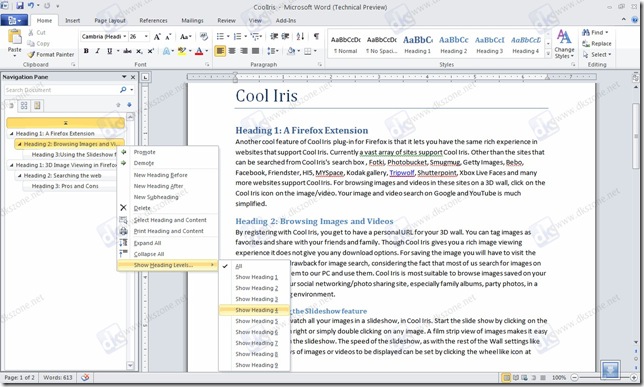Open the Borders dropdown
Viewport: 644px width, 387px height.
point(315,51)
